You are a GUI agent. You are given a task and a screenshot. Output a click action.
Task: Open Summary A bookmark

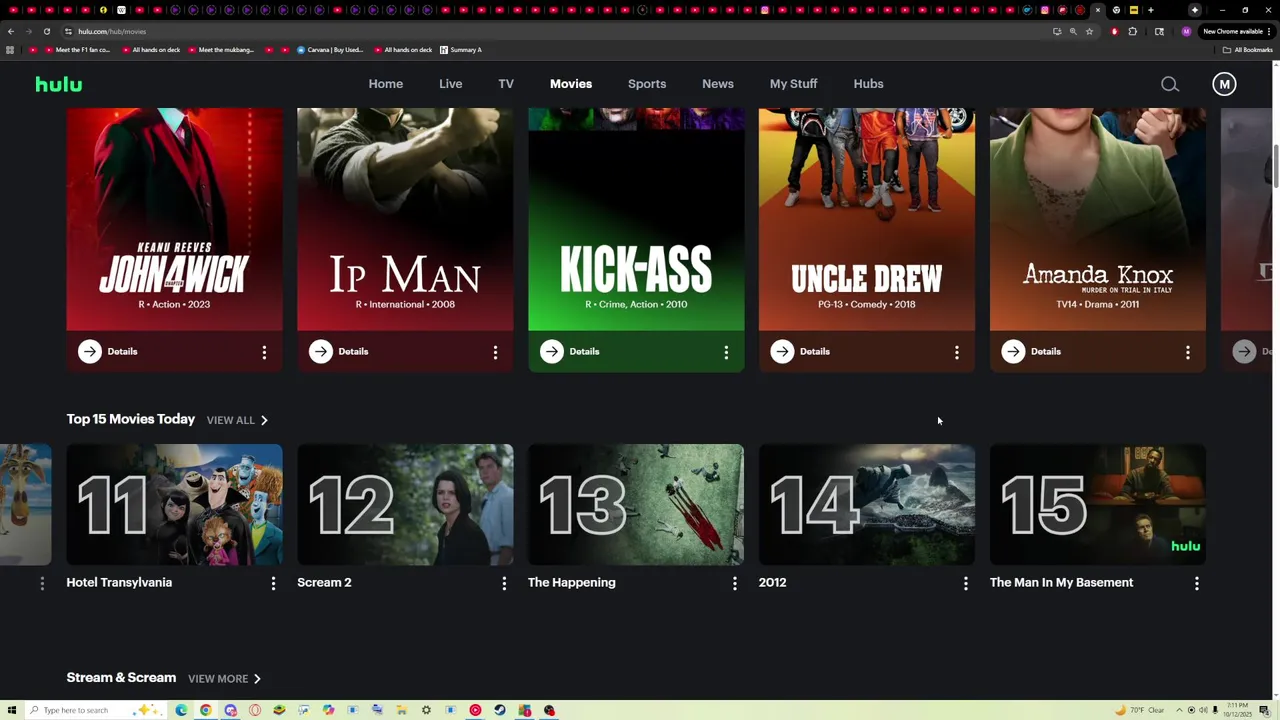pyautogui.click(x=461, y=50)
